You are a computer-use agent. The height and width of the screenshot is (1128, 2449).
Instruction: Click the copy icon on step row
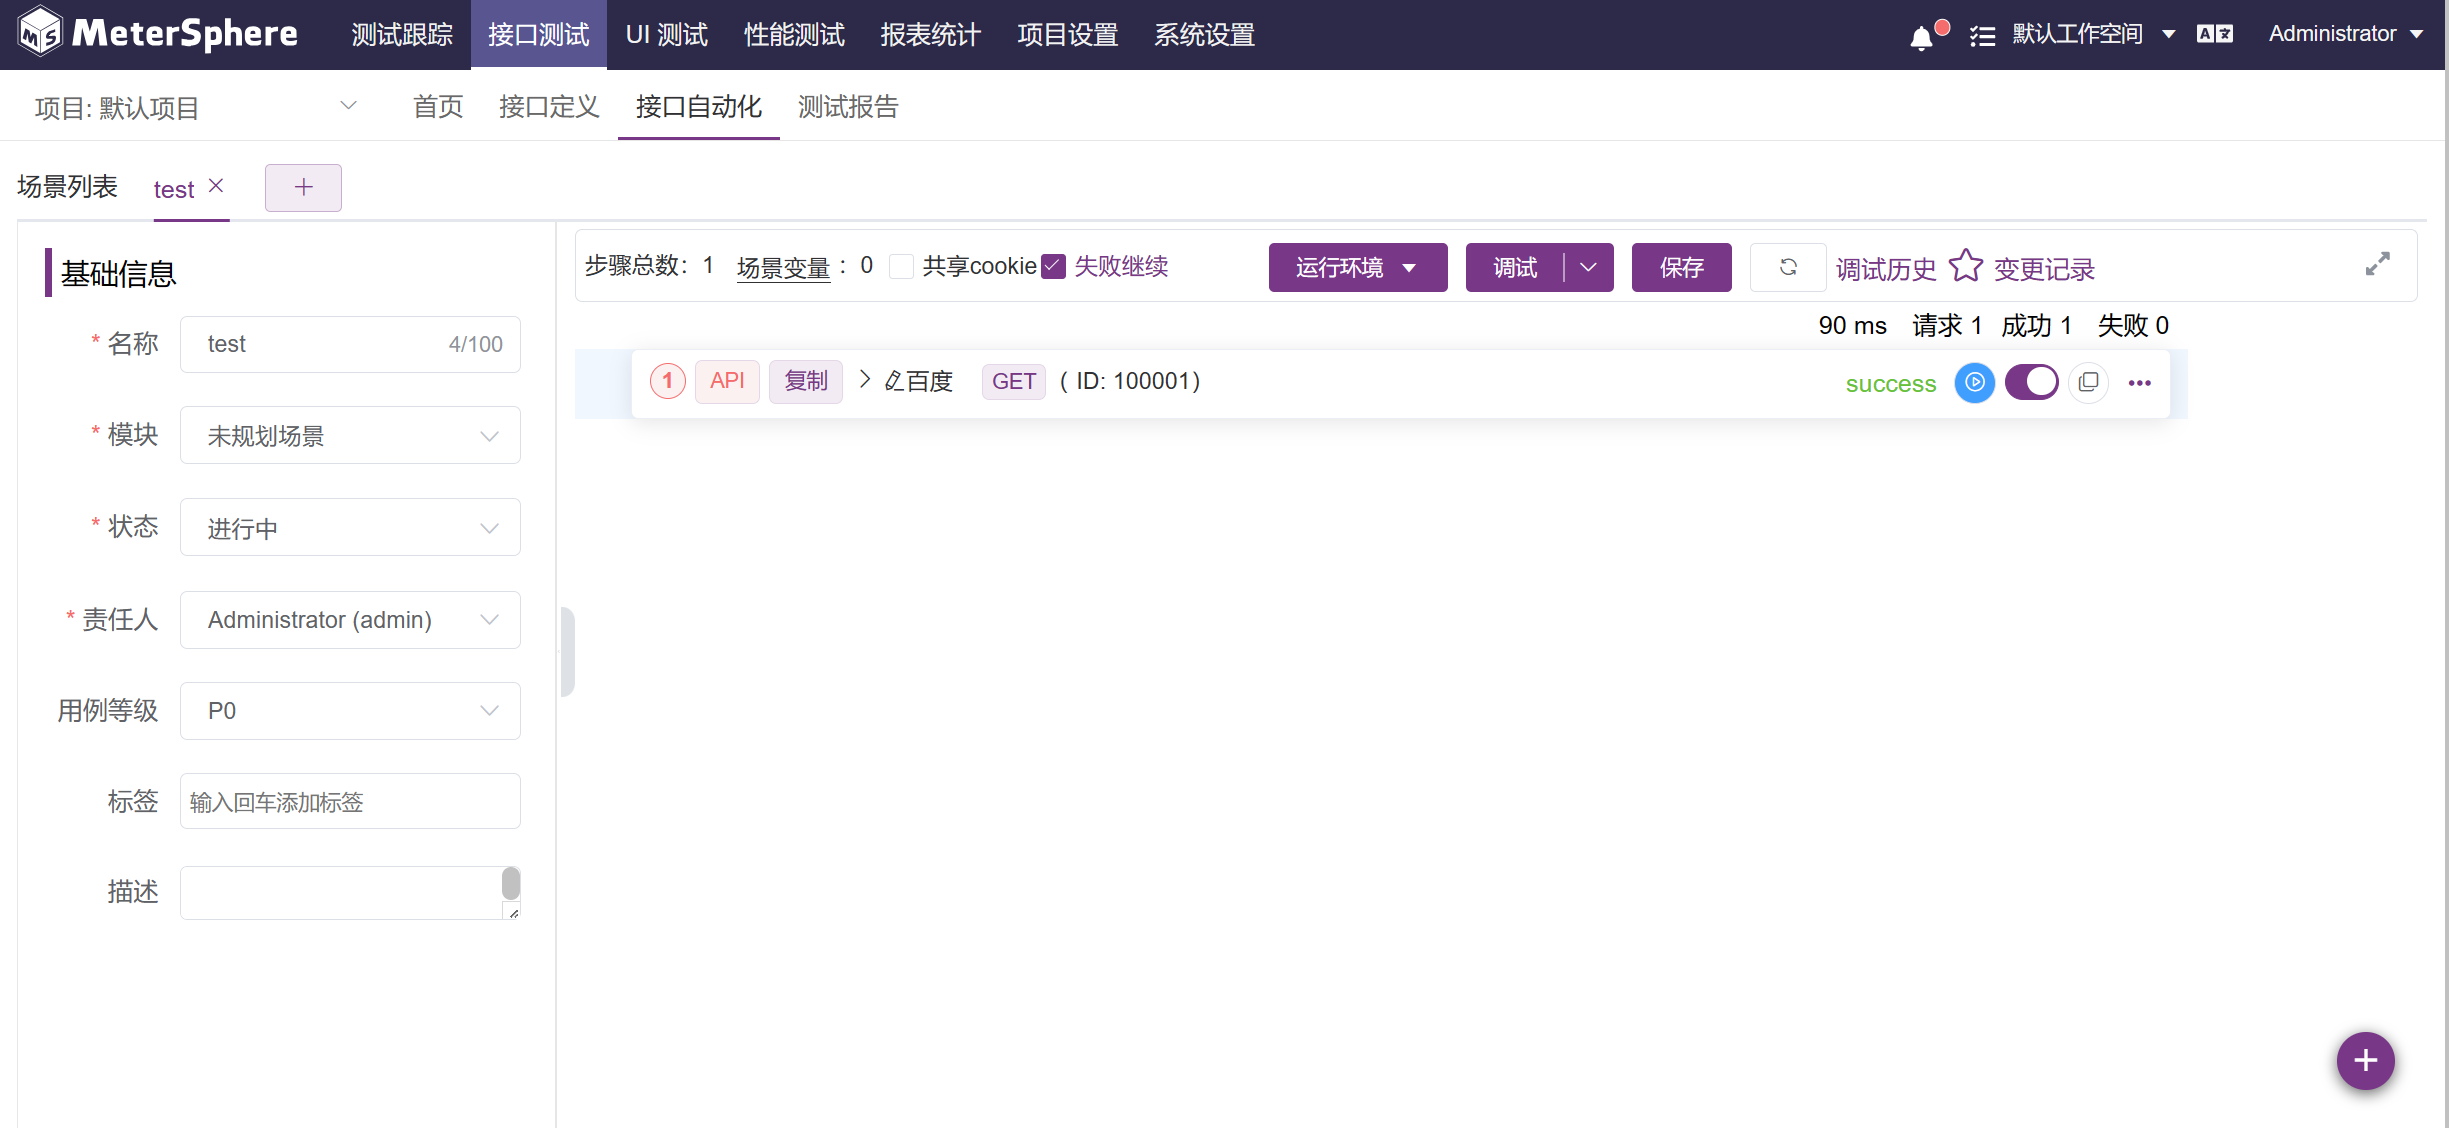click(2088, 382)
